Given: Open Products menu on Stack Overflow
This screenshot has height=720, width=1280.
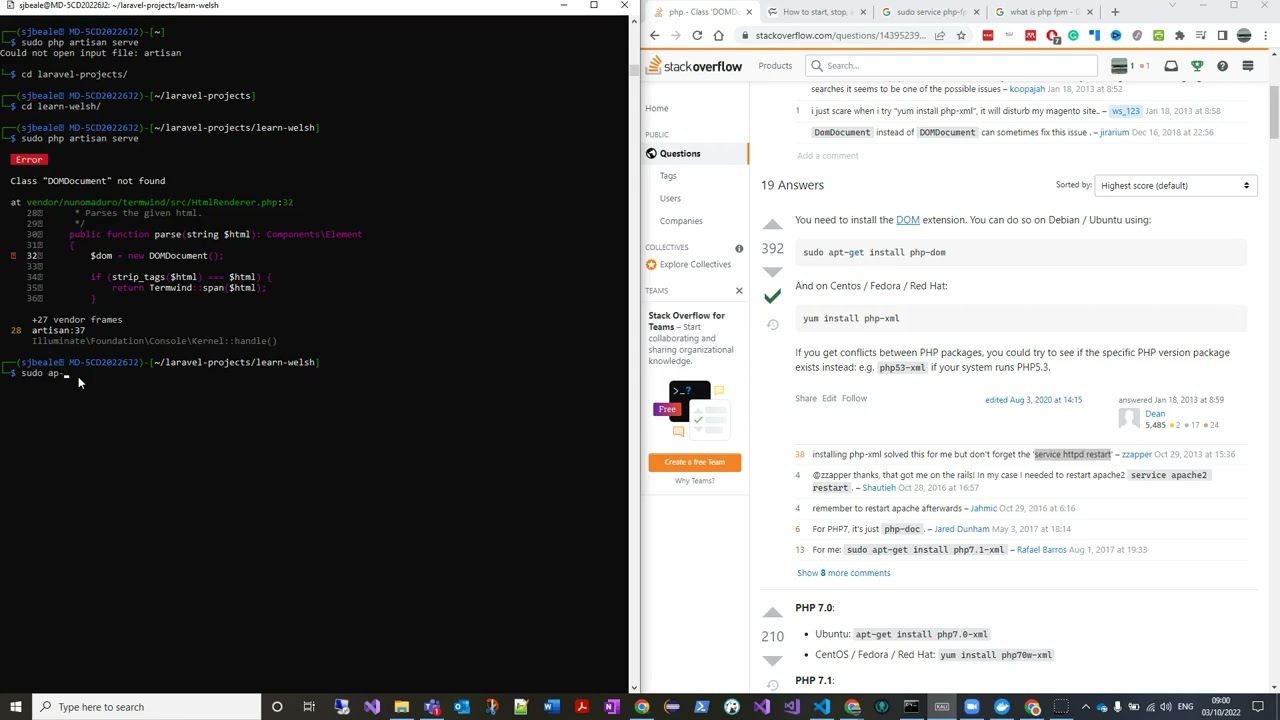Looking at the screenshot, I should pyautogui.click(x=775, y=66).
